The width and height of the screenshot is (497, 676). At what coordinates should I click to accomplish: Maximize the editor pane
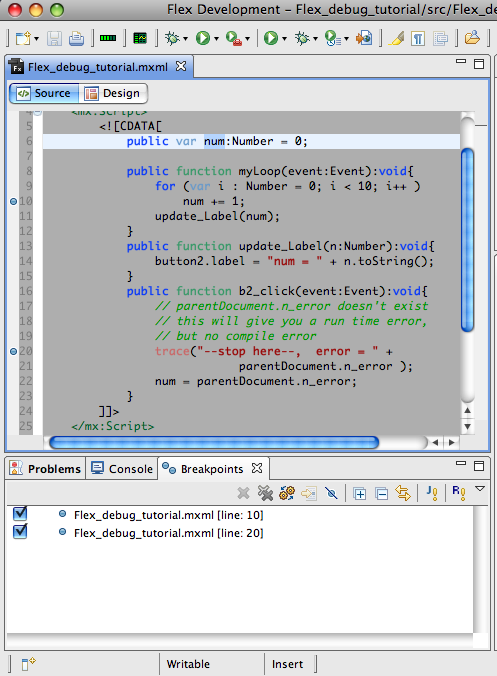[x=479, y=64]
